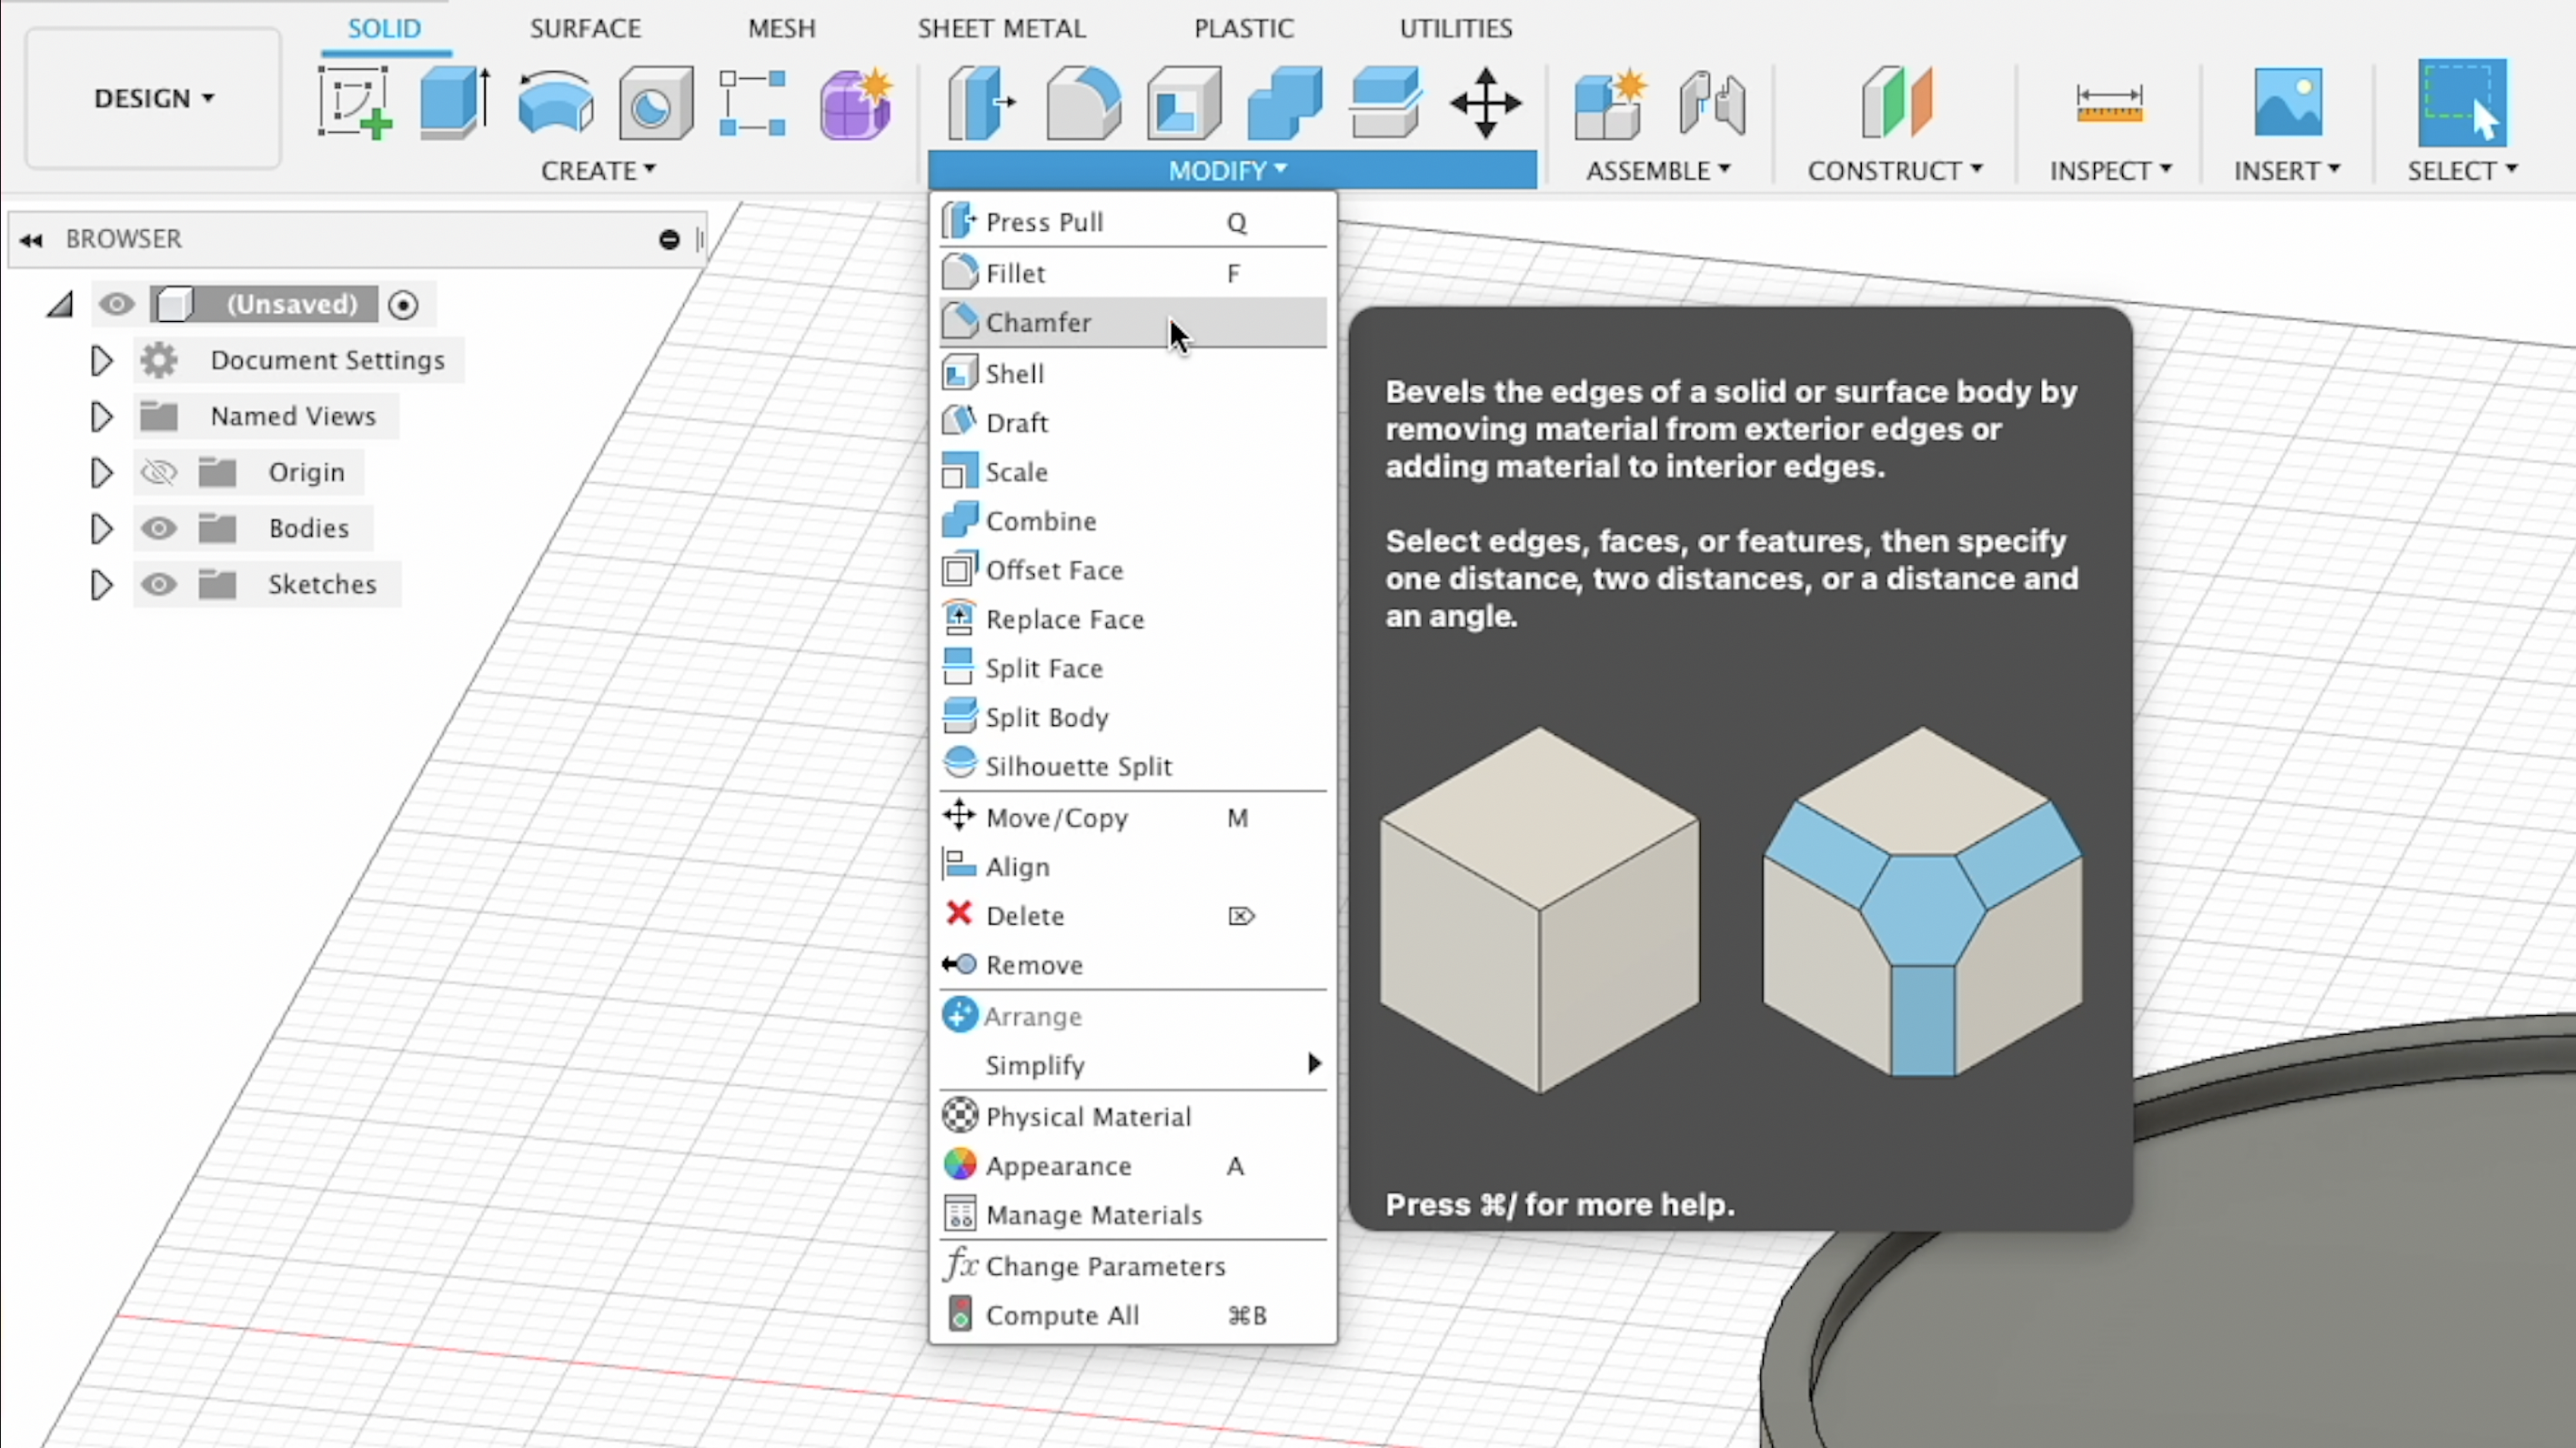Click the Measure ruler icon

pos(2109,102)
